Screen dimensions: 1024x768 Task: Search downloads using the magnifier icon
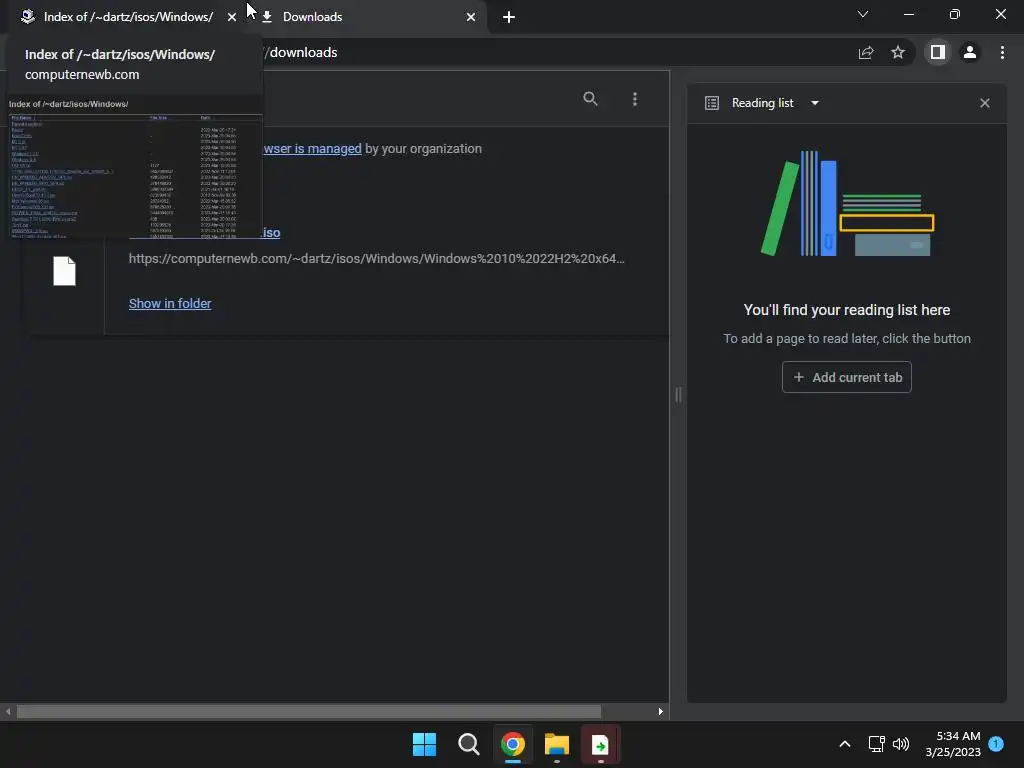590,99
